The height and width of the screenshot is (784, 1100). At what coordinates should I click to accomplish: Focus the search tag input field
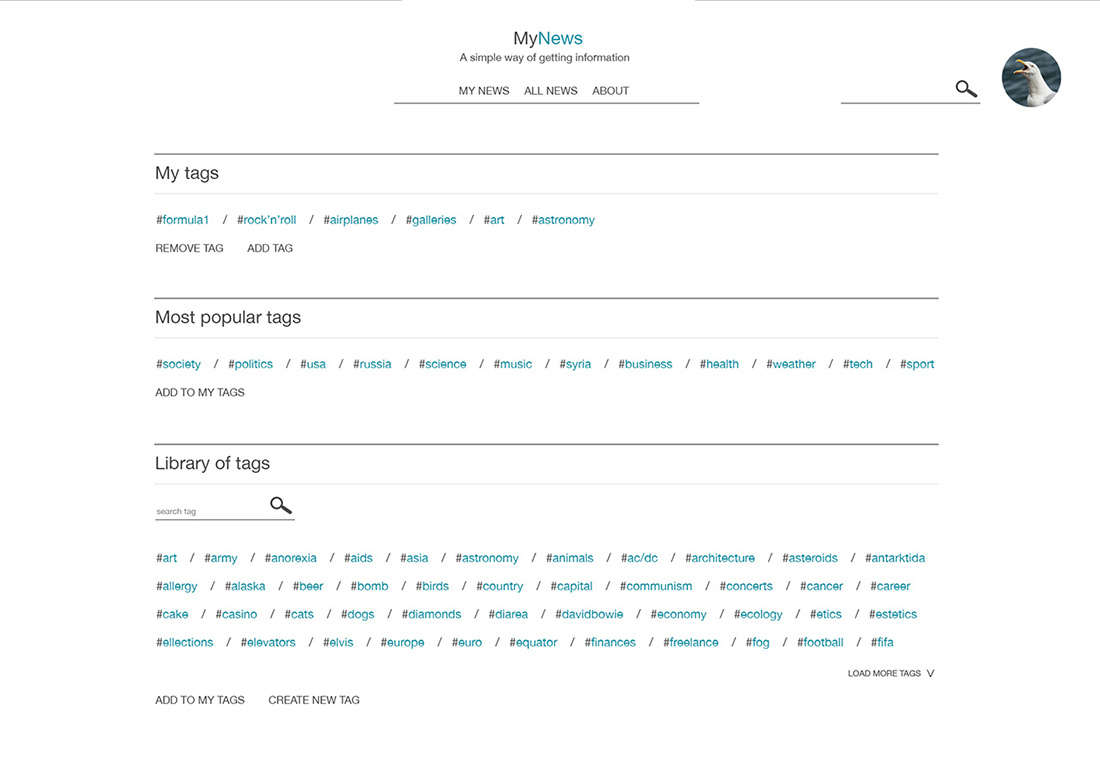(210, 511)
